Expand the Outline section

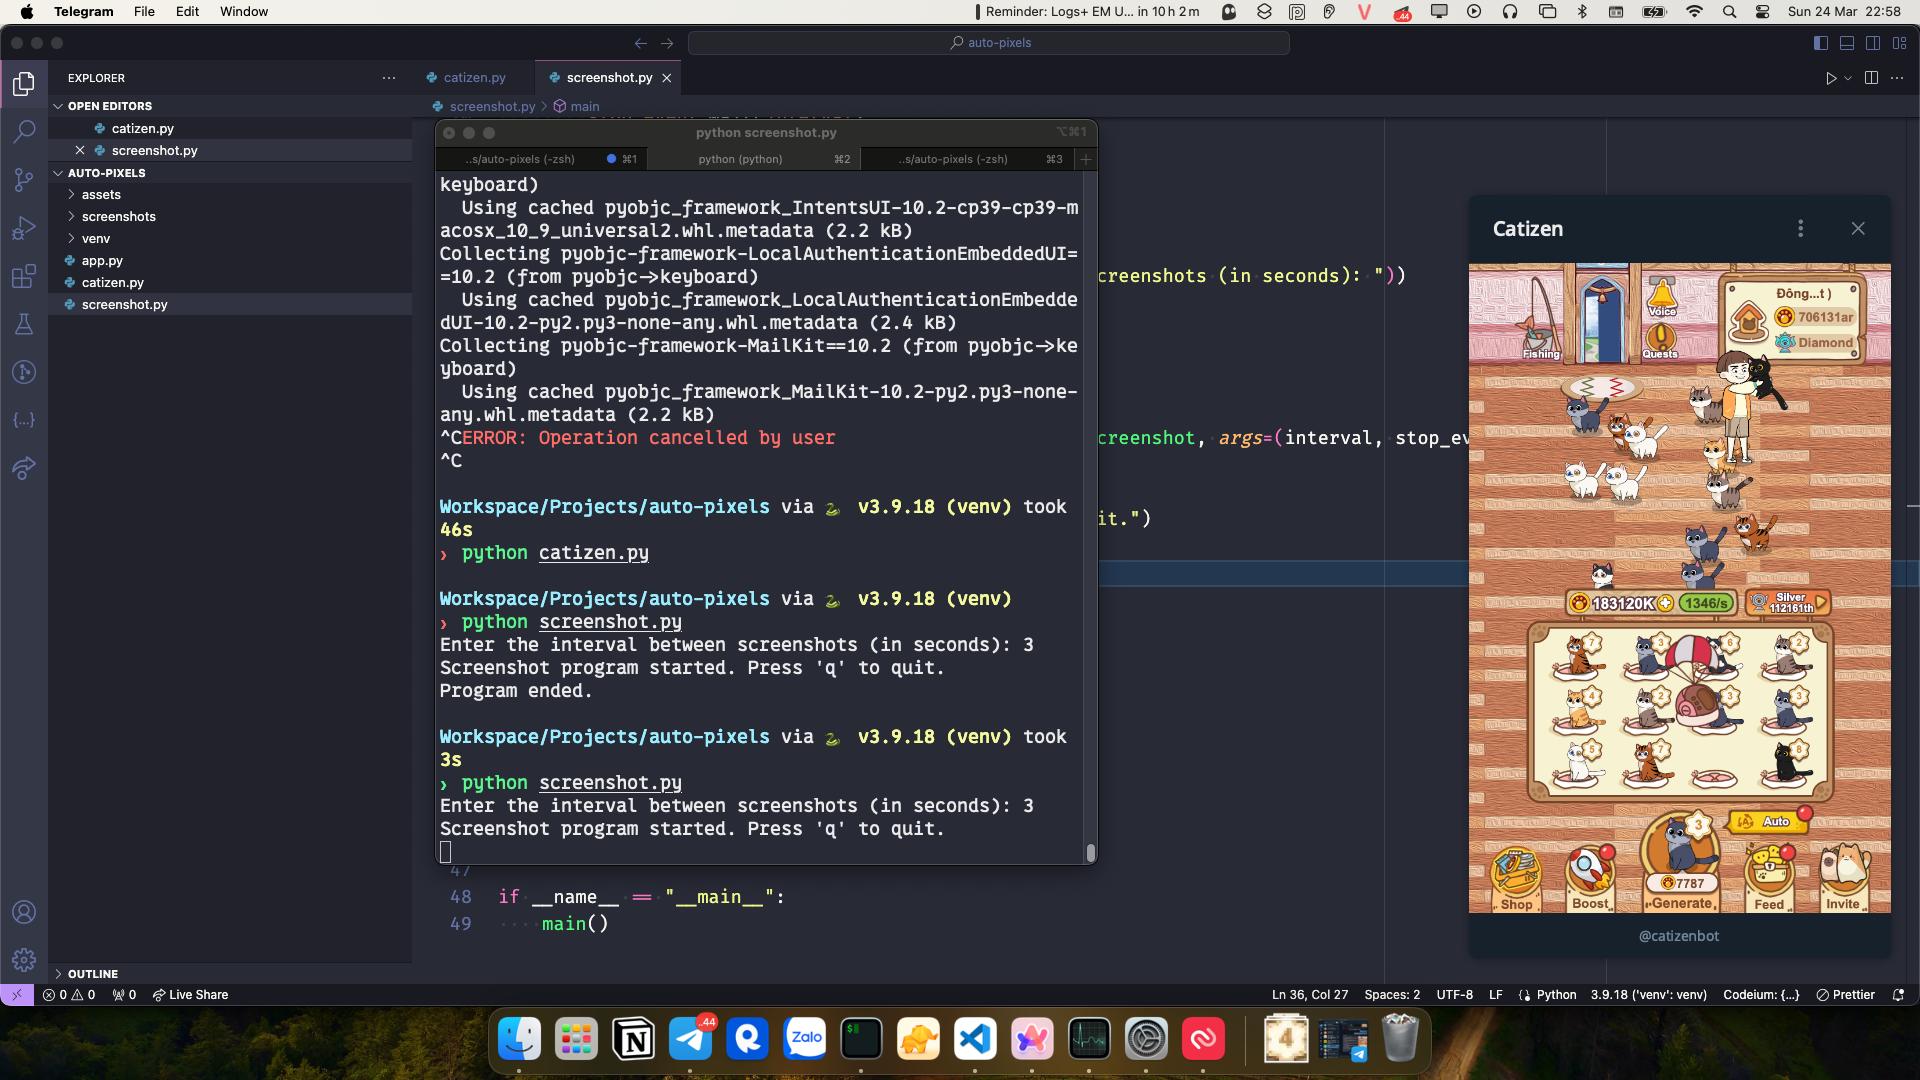[x=230, y=974]
